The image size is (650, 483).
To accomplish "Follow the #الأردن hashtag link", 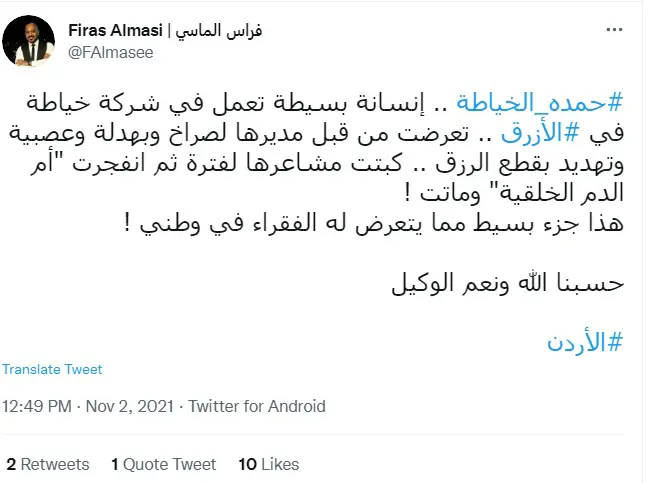I will click(586, 341).
